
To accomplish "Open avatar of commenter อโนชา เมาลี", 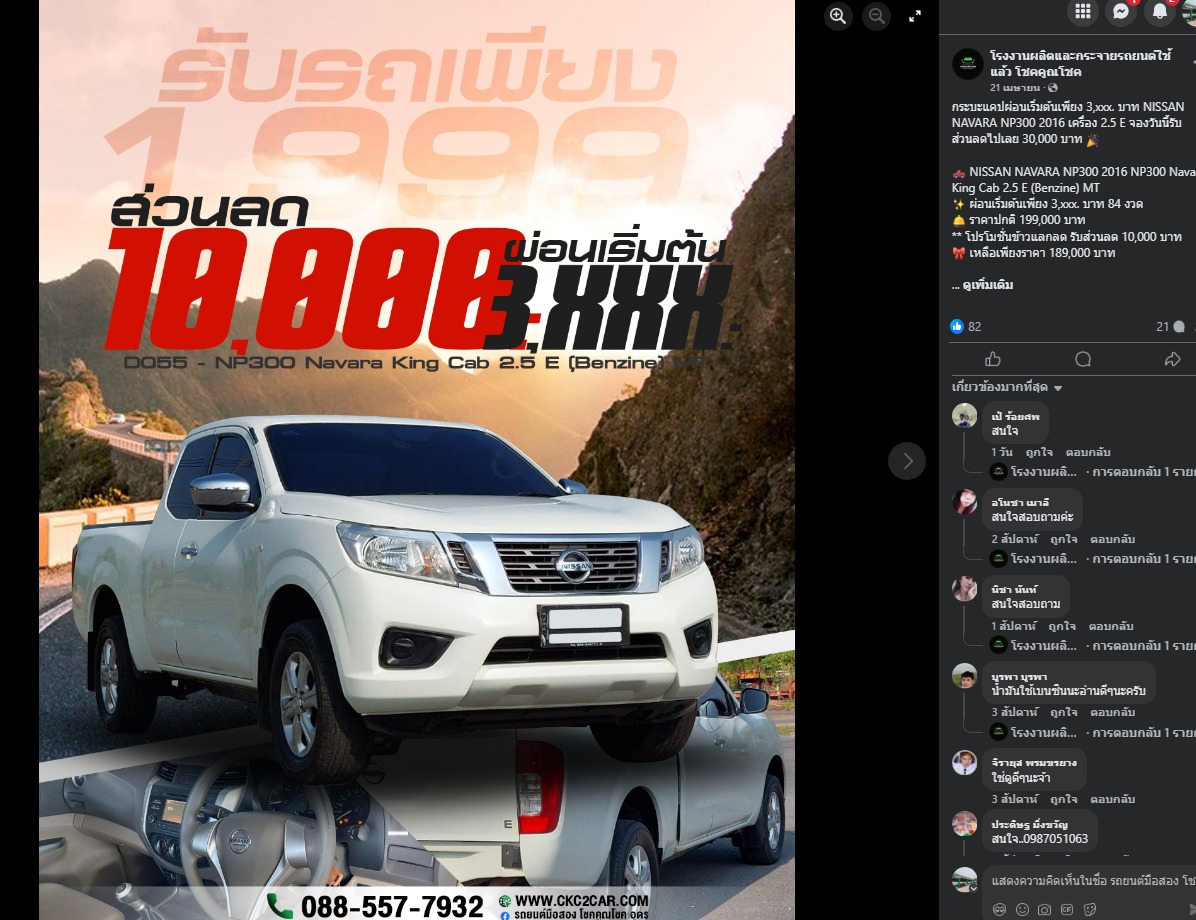I will pyautogui.click(x=964, y=502).
